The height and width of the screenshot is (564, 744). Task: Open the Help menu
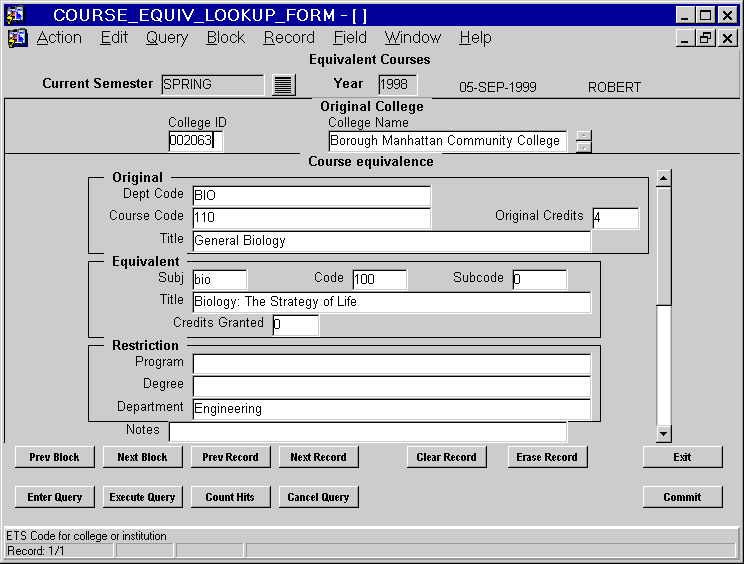475,37
